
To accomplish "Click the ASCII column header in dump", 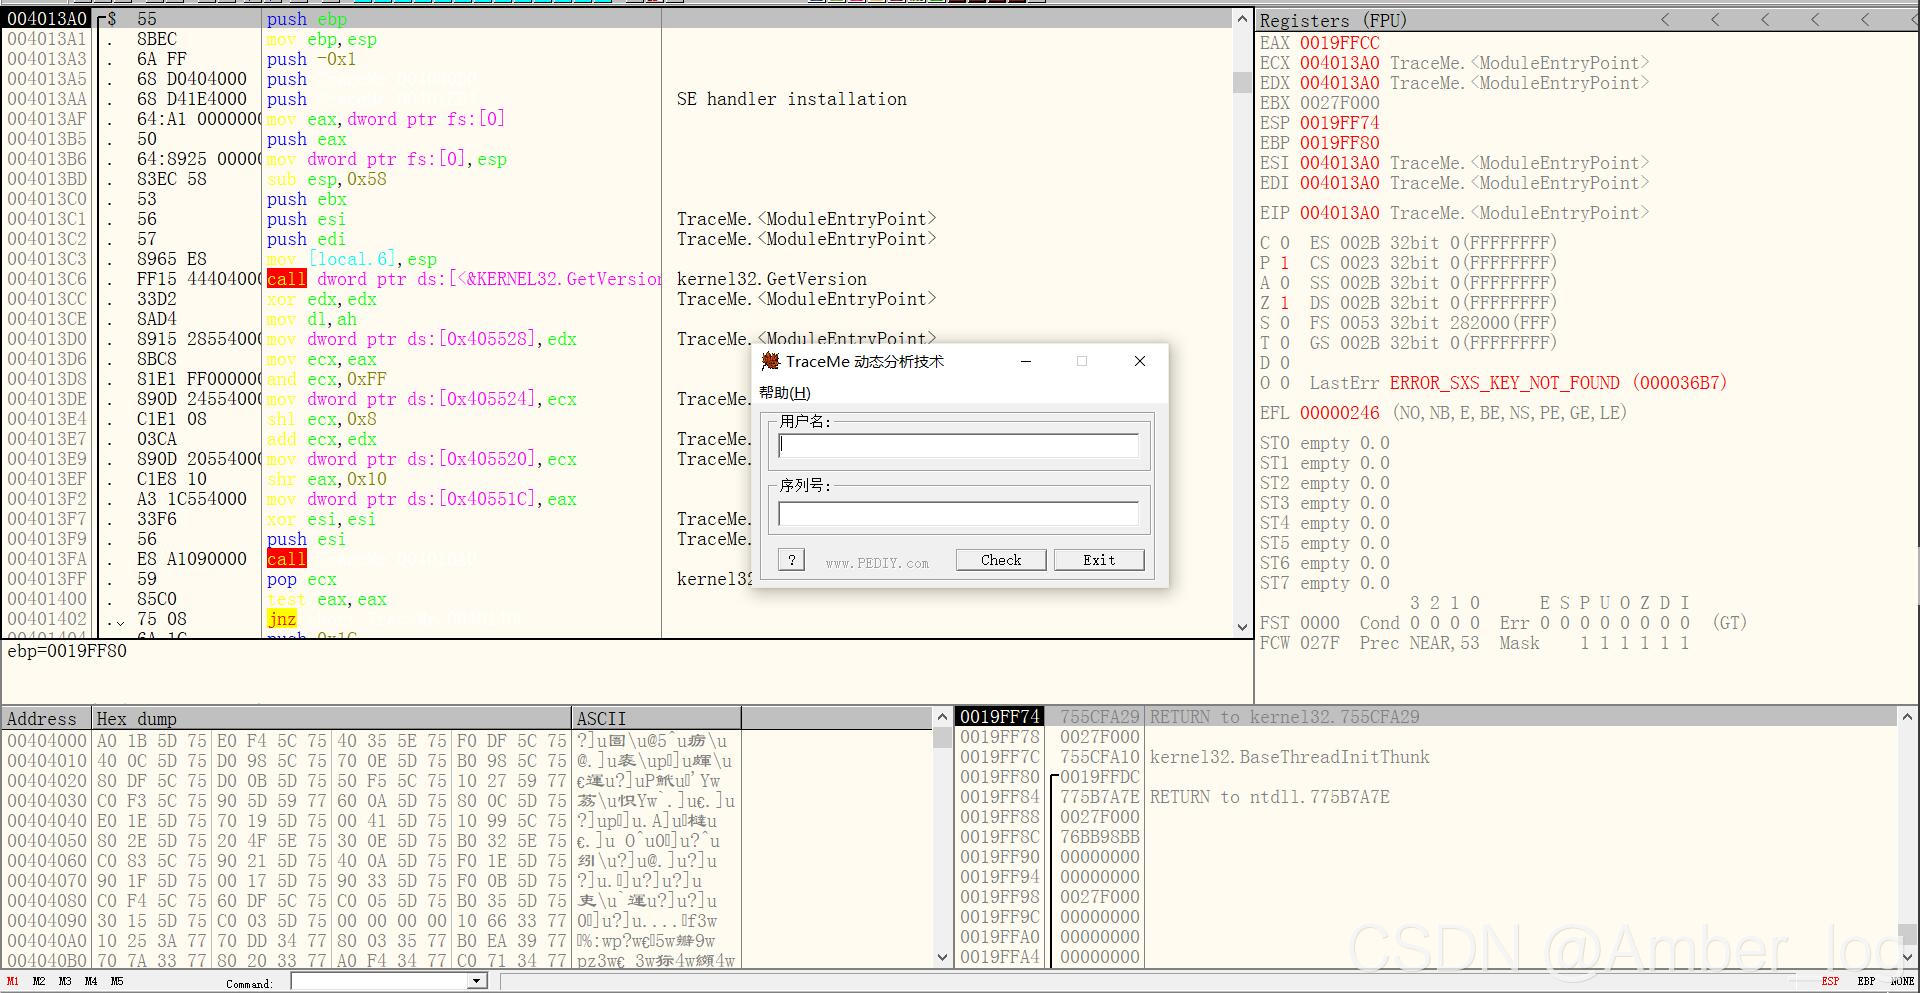I will (x=656, y=719).
